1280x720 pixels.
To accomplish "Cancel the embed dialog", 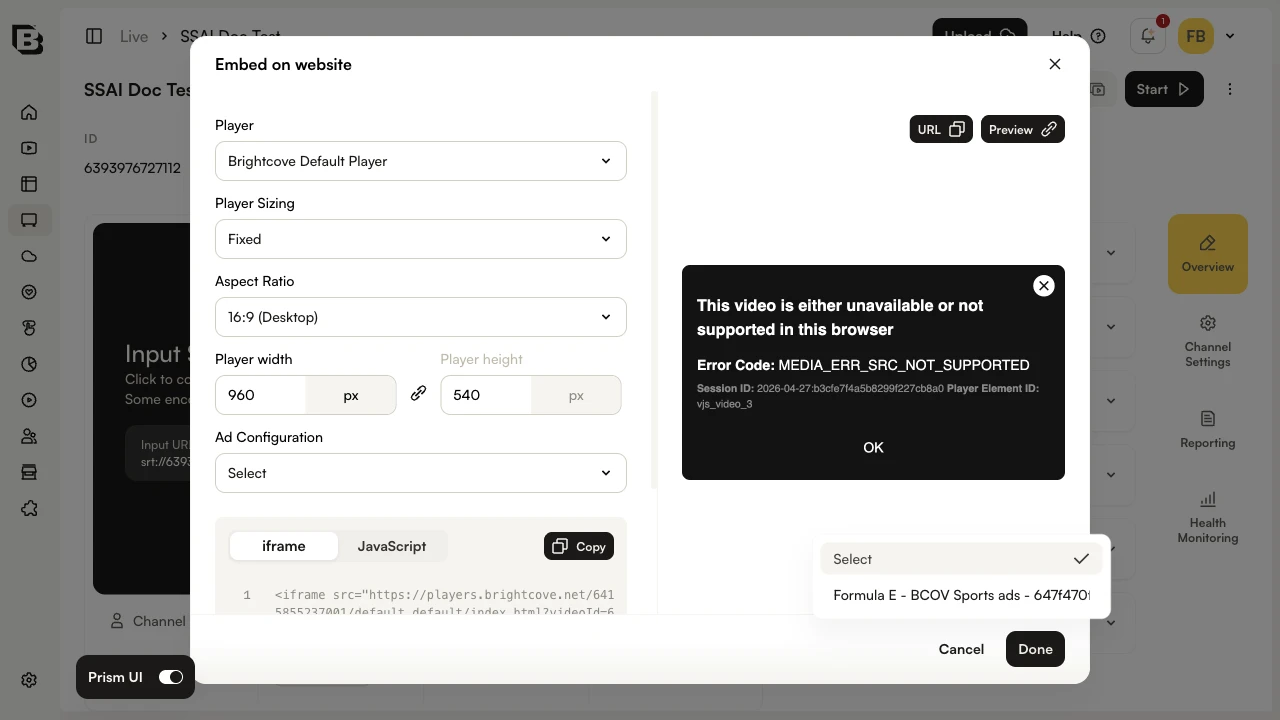I will pyautogui.click(x=961, y=649).
